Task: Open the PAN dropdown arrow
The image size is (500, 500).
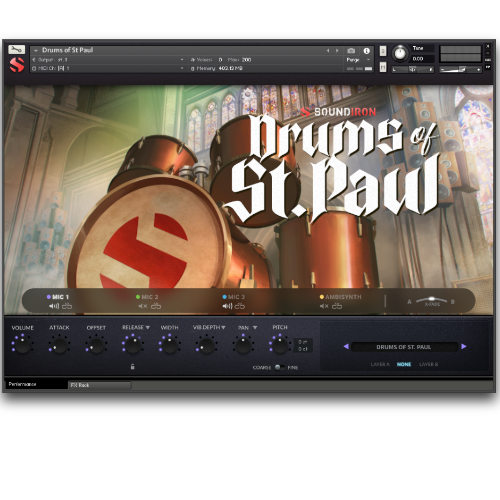Action: pos(255,328)
